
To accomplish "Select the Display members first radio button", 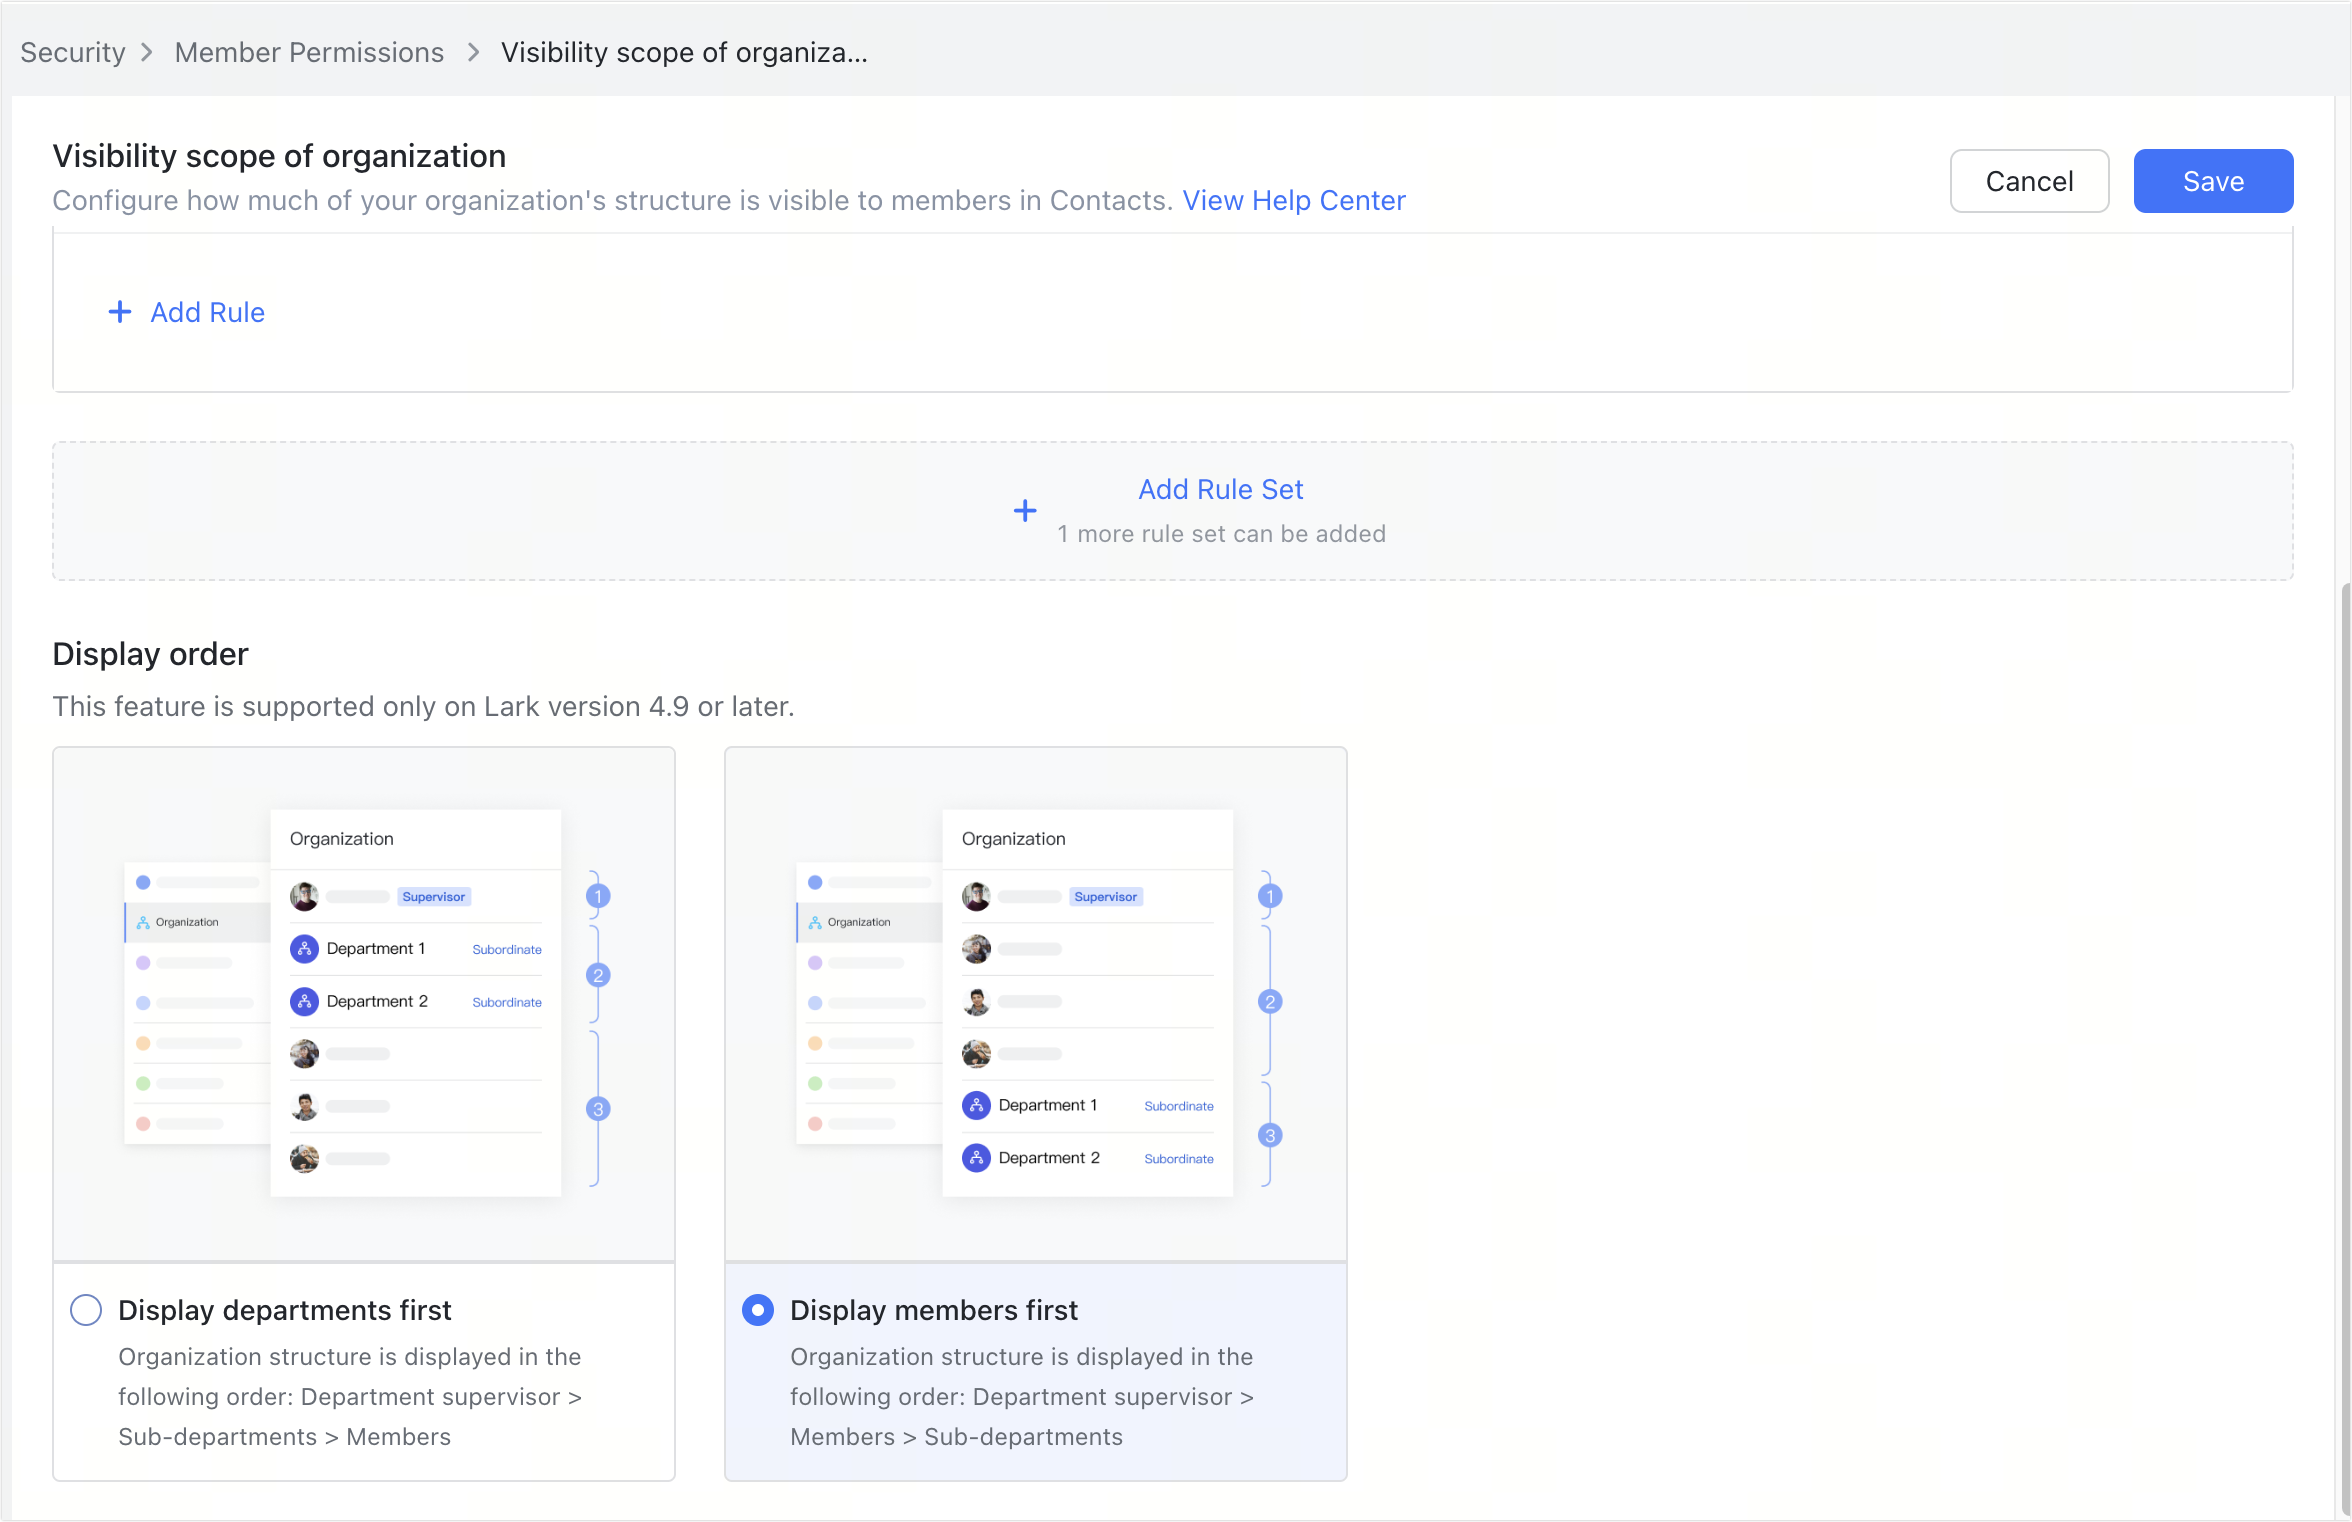I will (757, 1309).
